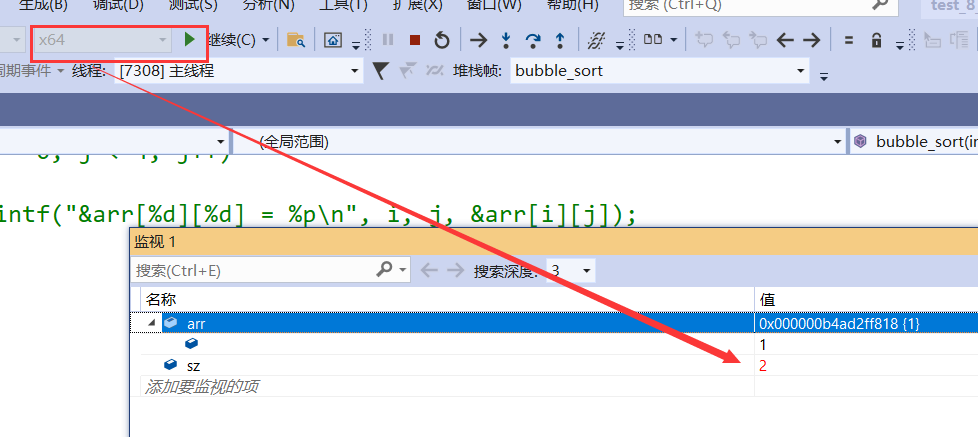
Task: Select the sz watch row
Action: coord(554,366)
